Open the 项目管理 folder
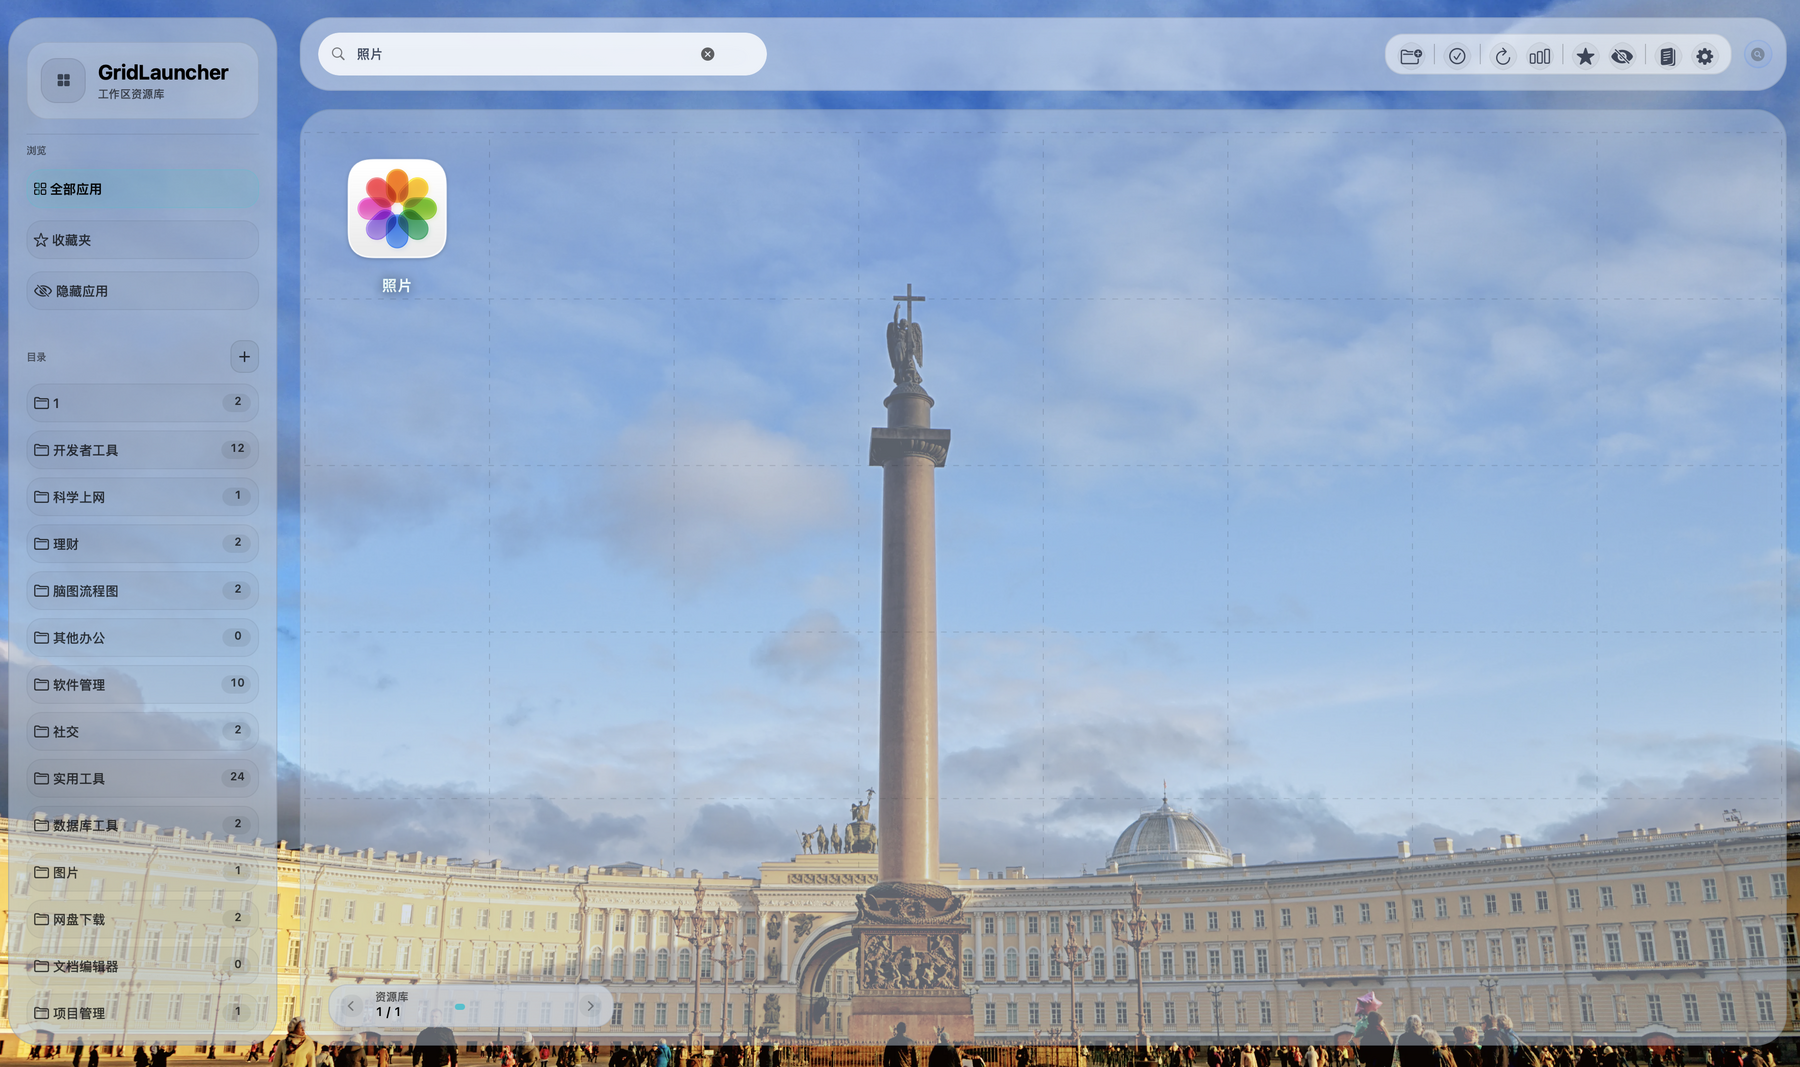This screenshot has height=1067, width=1800. tap(142, 1013)
